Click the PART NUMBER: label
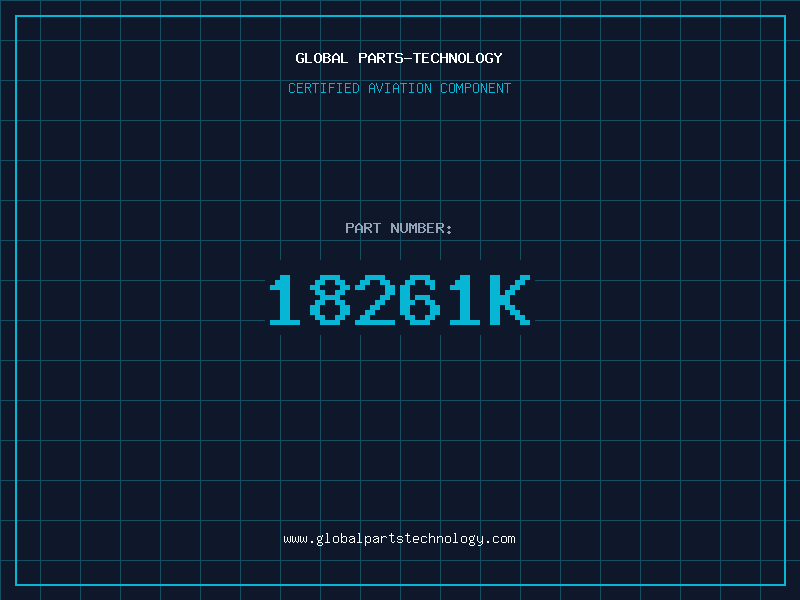Image resolution: width=800 pixels, height=600 pixels. pyautogui.click(x=398, y=228)
